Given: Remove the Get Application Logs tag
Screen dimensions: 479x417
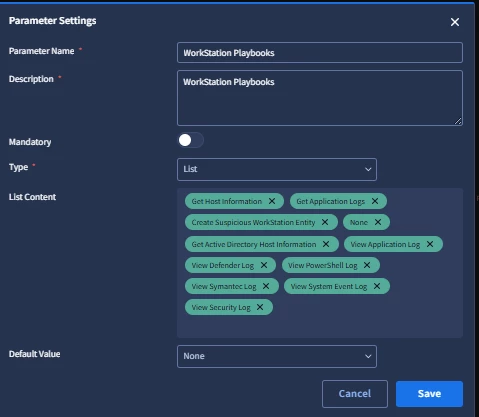Looking at the screenshot, I should click(x=375, y=201).
